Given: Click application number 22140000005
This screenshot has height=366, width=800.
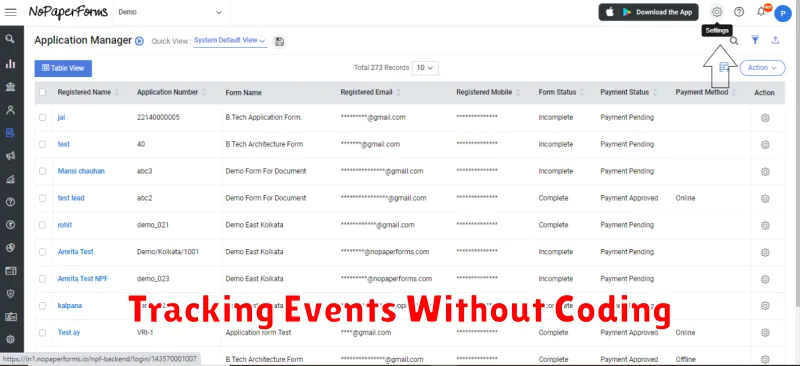Looking at the screenshot, I should [x=158, y=117].
